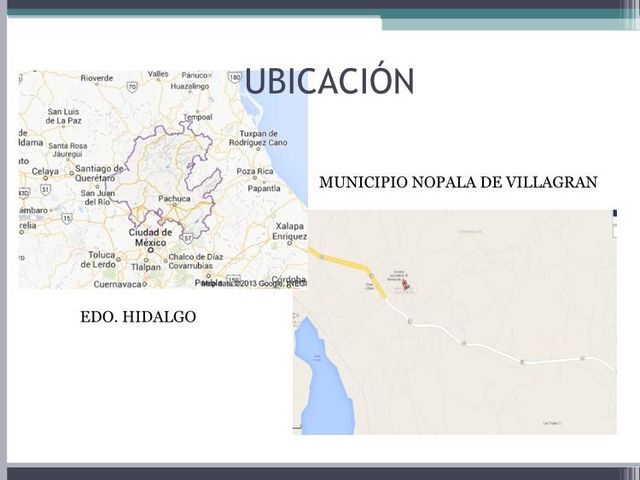
Task: Click the red location pin on municipality map
Action: 404,284
